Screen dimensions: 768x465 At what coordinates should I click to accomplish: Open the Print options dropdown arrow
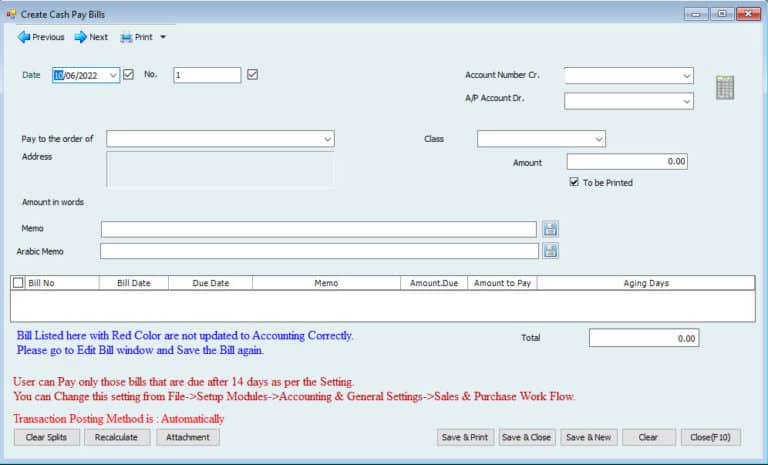163,37
